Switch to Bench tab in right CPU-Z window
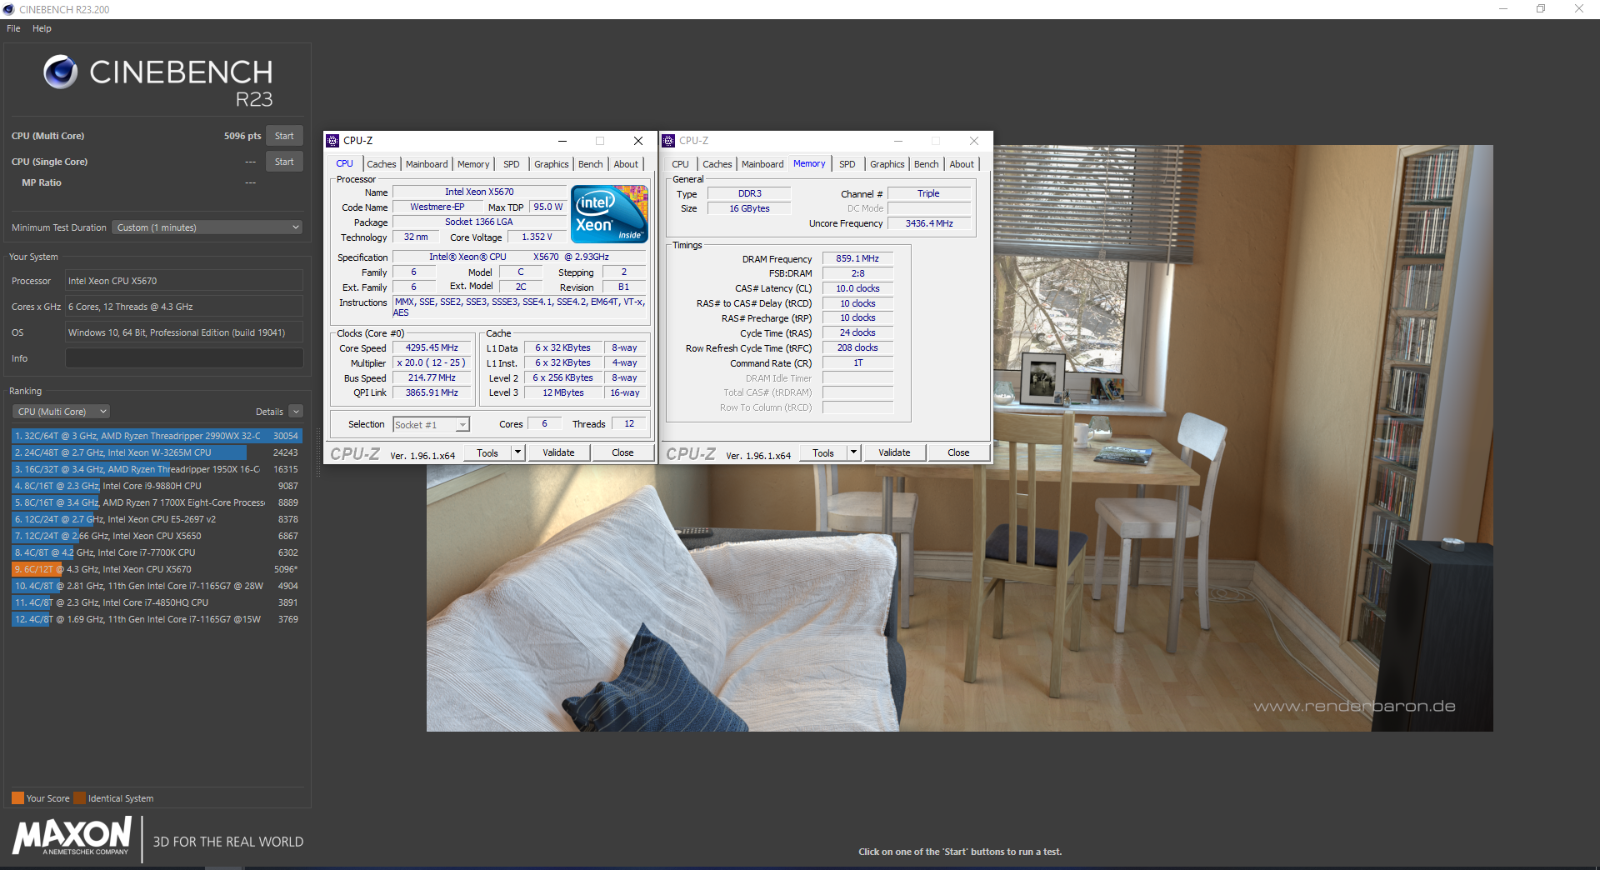Screen dimensions: 1600x870 tap(927, 164)
